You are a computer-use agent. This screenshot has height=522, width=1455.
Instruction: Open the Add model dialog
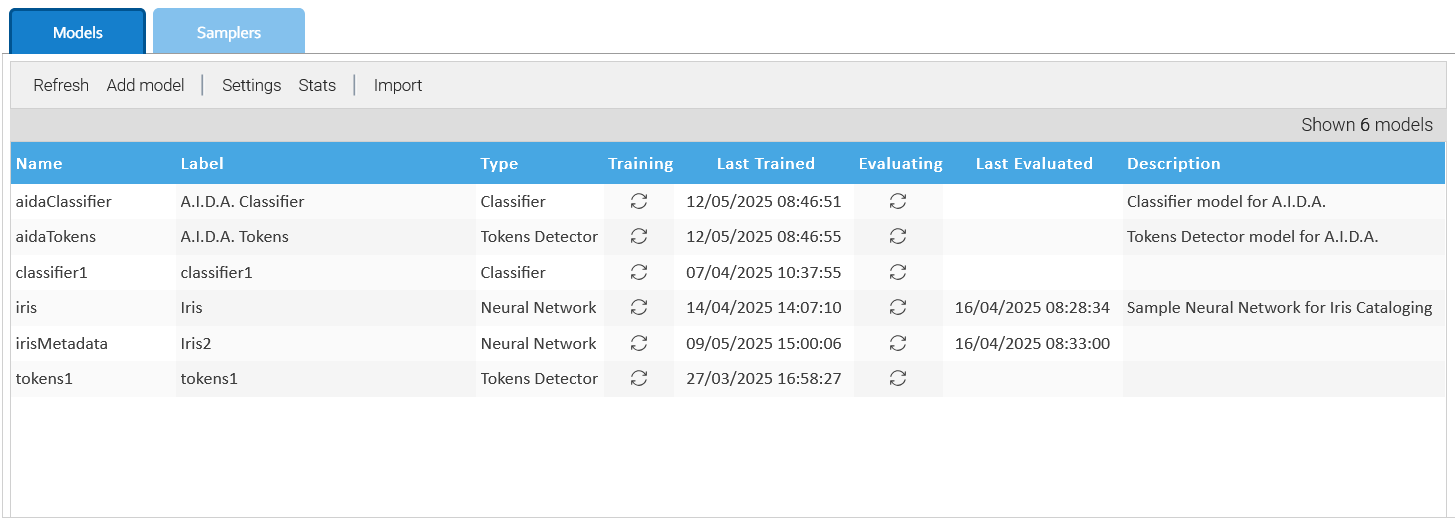coord(146,85)
